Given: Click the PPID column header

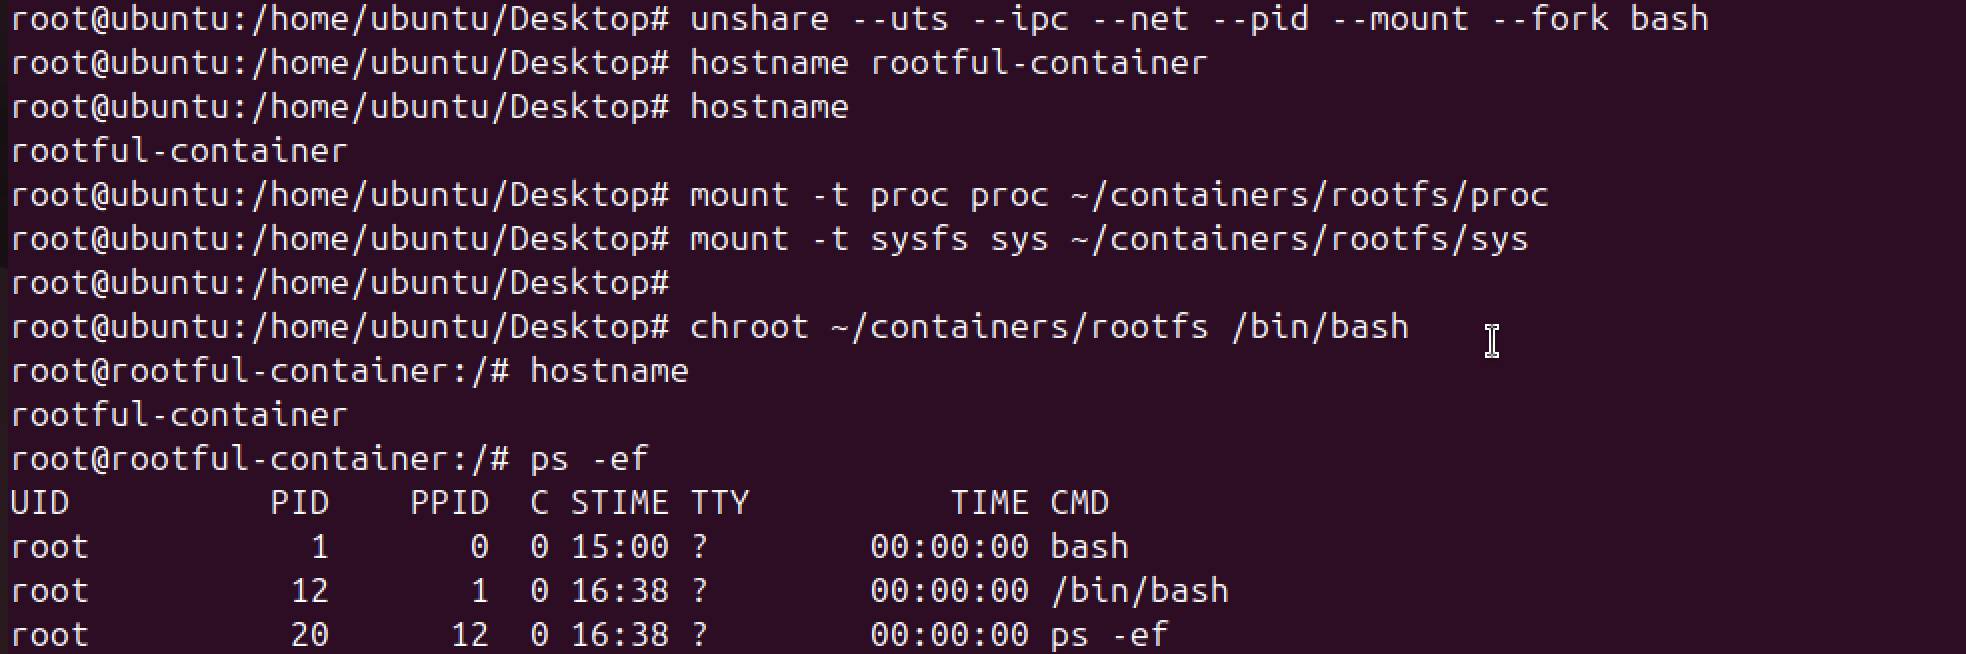Looking at the screenshot, I should coord(449,502).
